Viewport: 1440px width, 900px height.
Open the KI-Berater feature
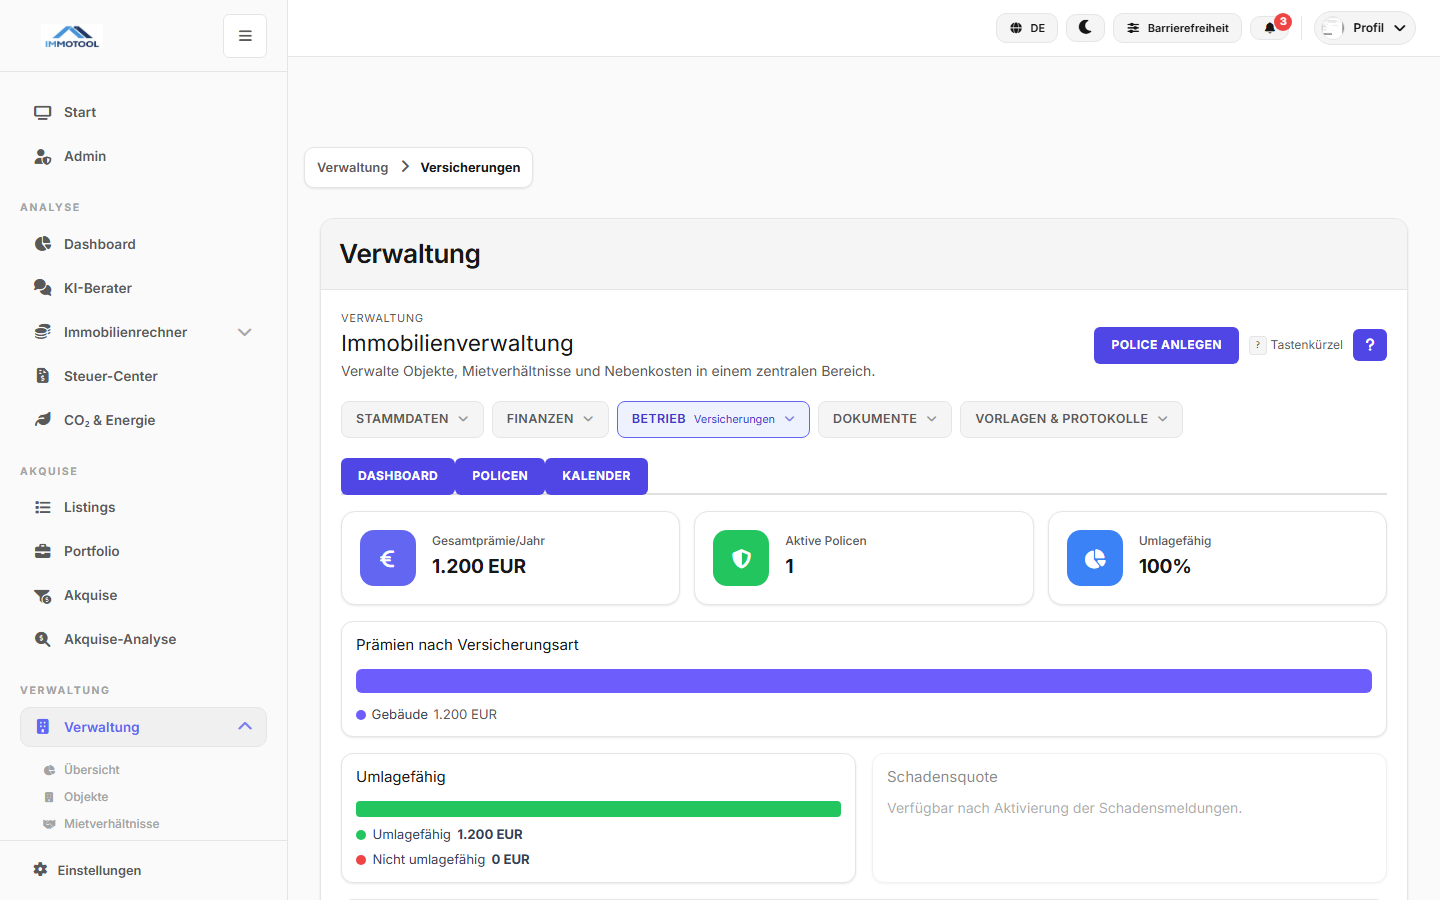(x=99, y=288)
